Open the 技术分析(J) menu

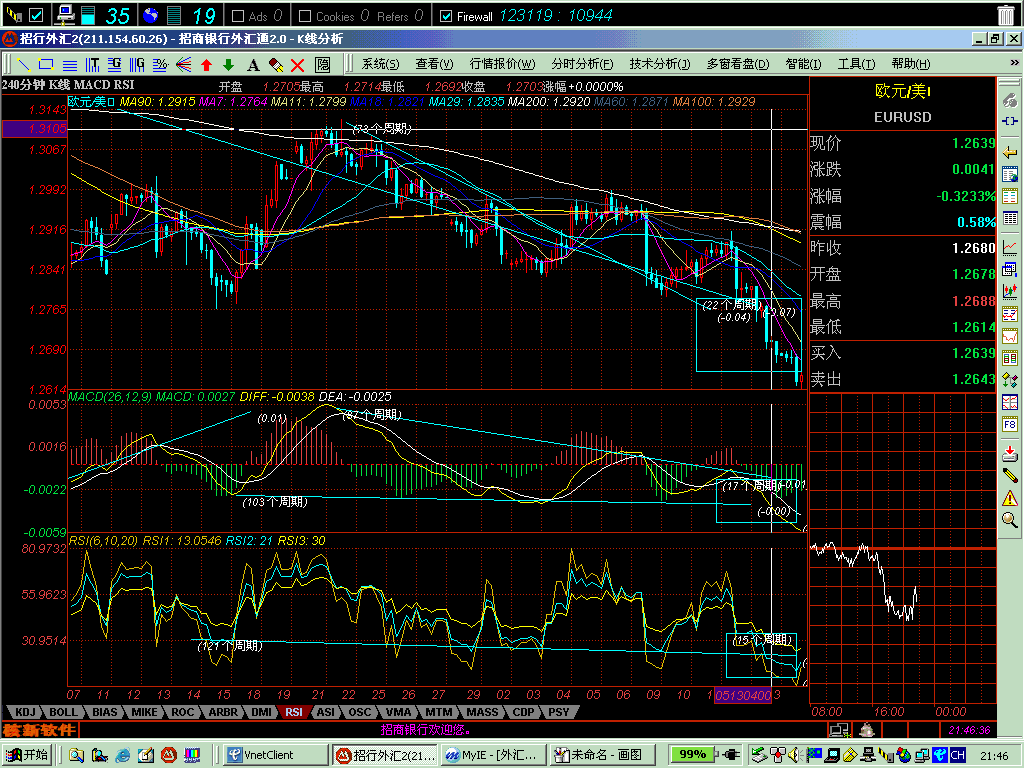pyautogui.click(x=660, y=64)
